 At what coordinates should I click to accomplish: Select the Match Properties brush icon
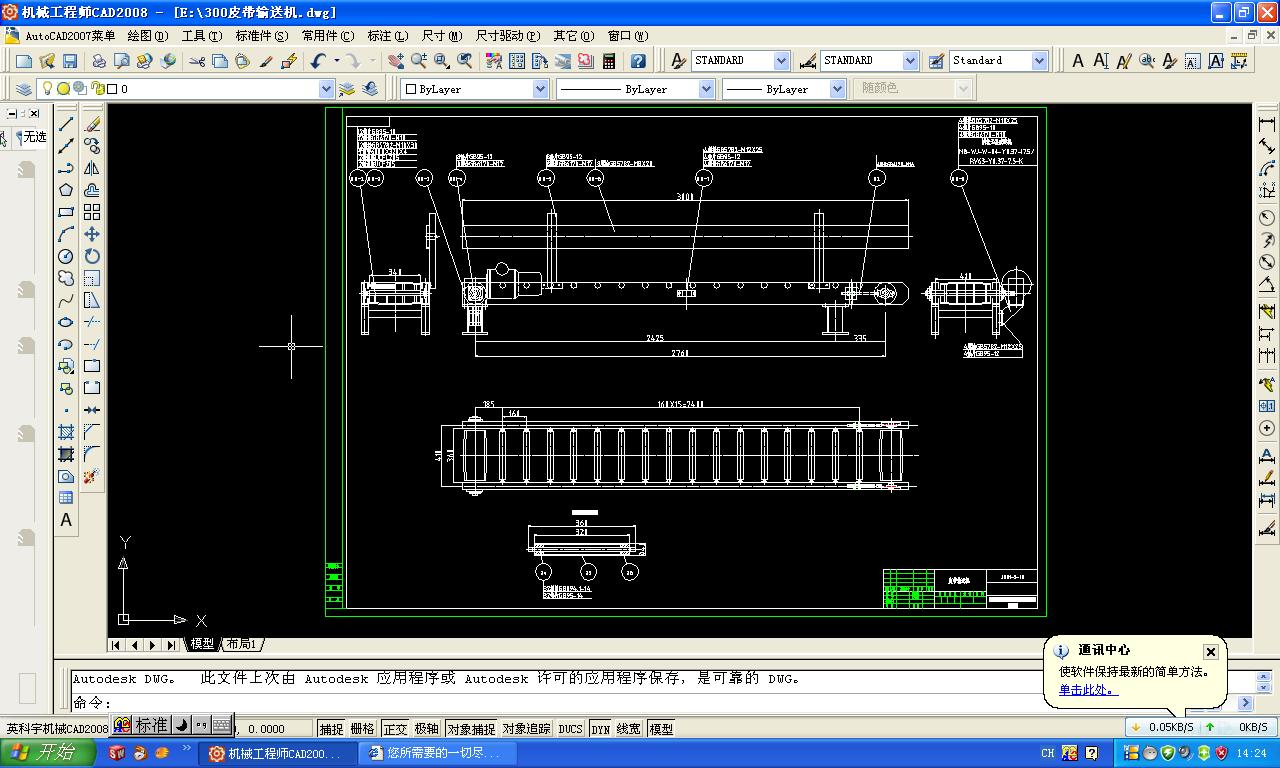(266, 61)
